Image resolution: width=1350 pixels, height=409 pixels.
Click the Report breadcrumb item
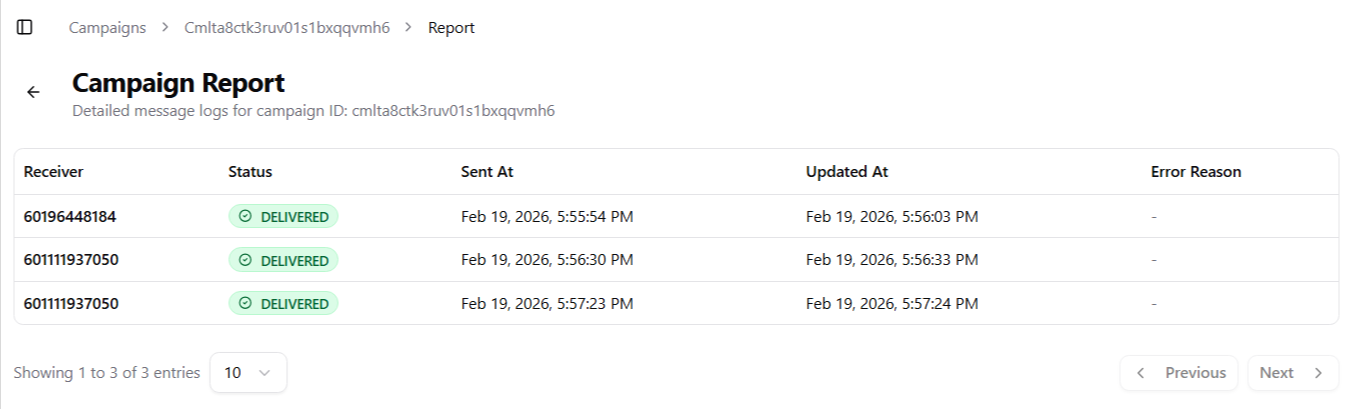(x=451, y=28)
